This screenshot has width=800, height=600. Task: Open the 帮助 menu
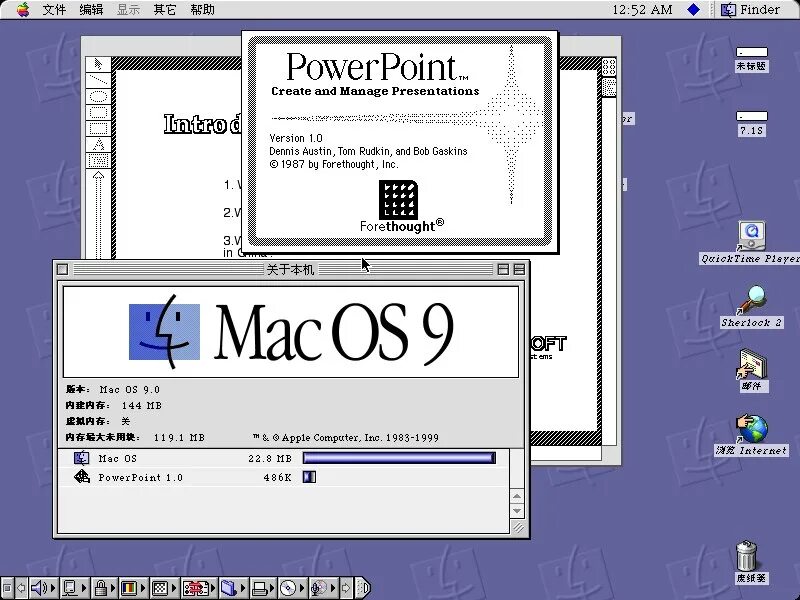point(202,9)
